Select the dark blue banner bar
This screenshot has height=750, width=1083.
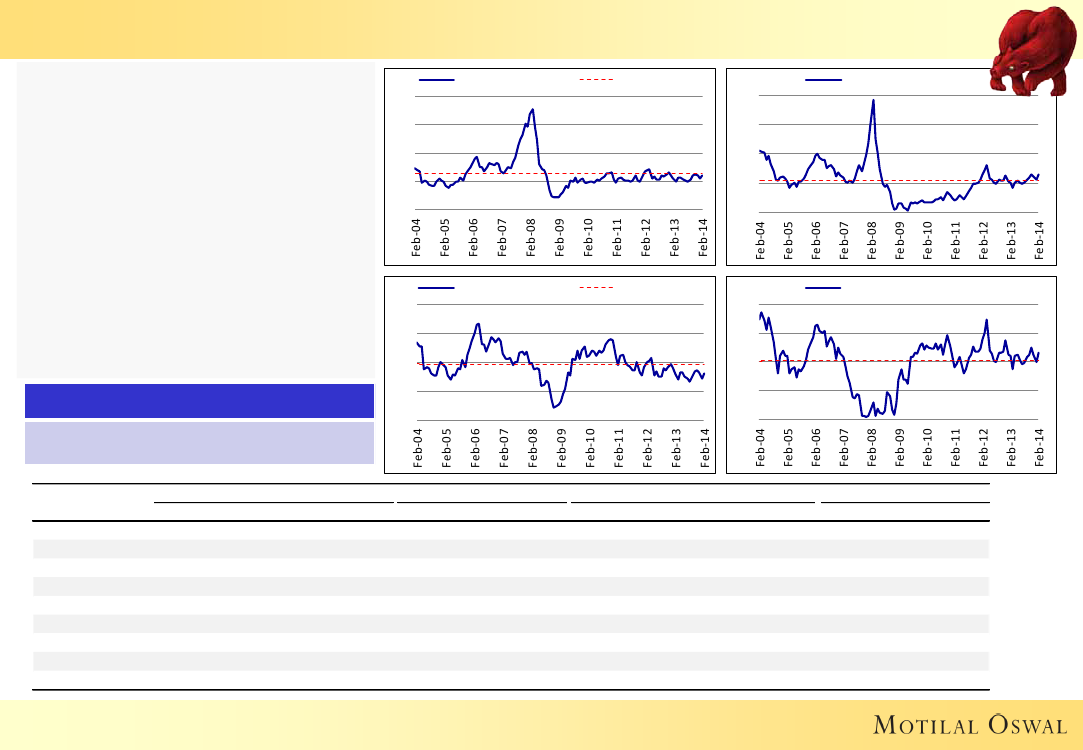tap(199, 400)
